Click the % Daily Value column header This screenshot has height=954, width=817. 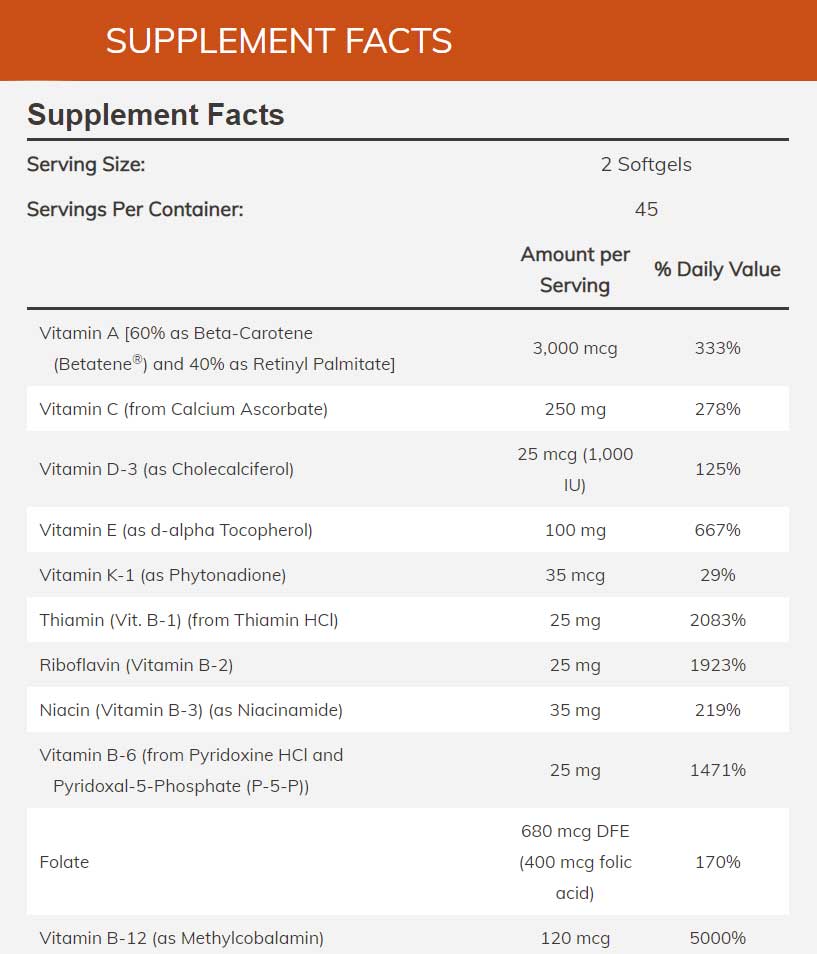coord(717,269)
